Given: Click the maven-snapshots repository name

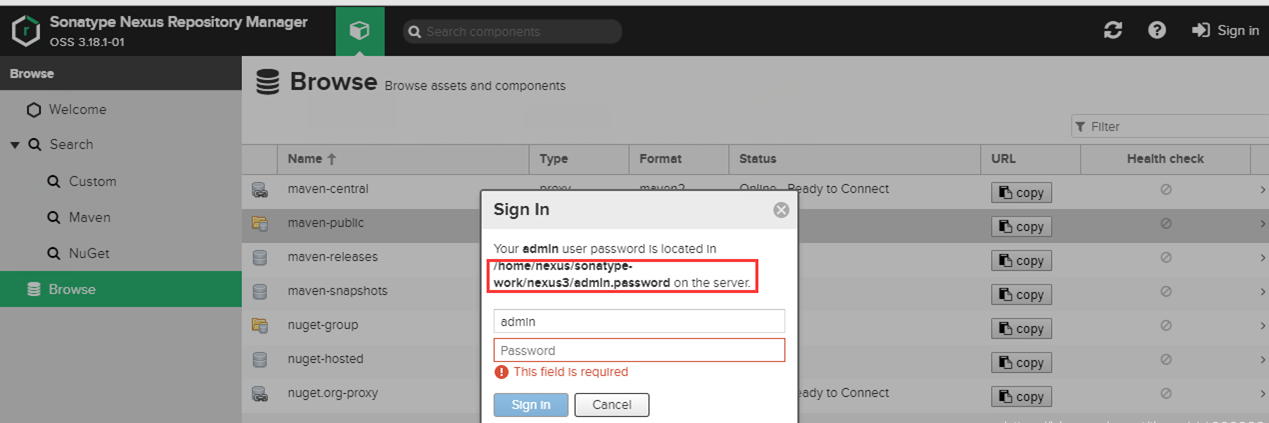Looking at the screenshot, I should pos(337,291).
